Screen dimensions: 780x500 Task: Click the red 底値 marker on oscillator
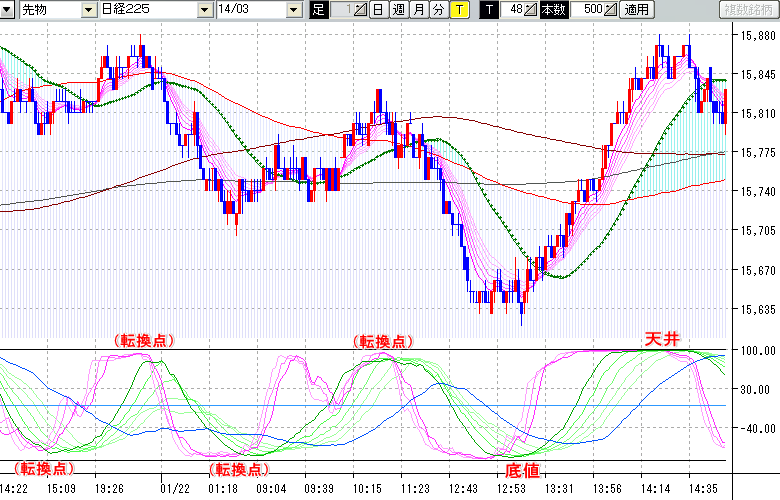[x=523, y=469]
